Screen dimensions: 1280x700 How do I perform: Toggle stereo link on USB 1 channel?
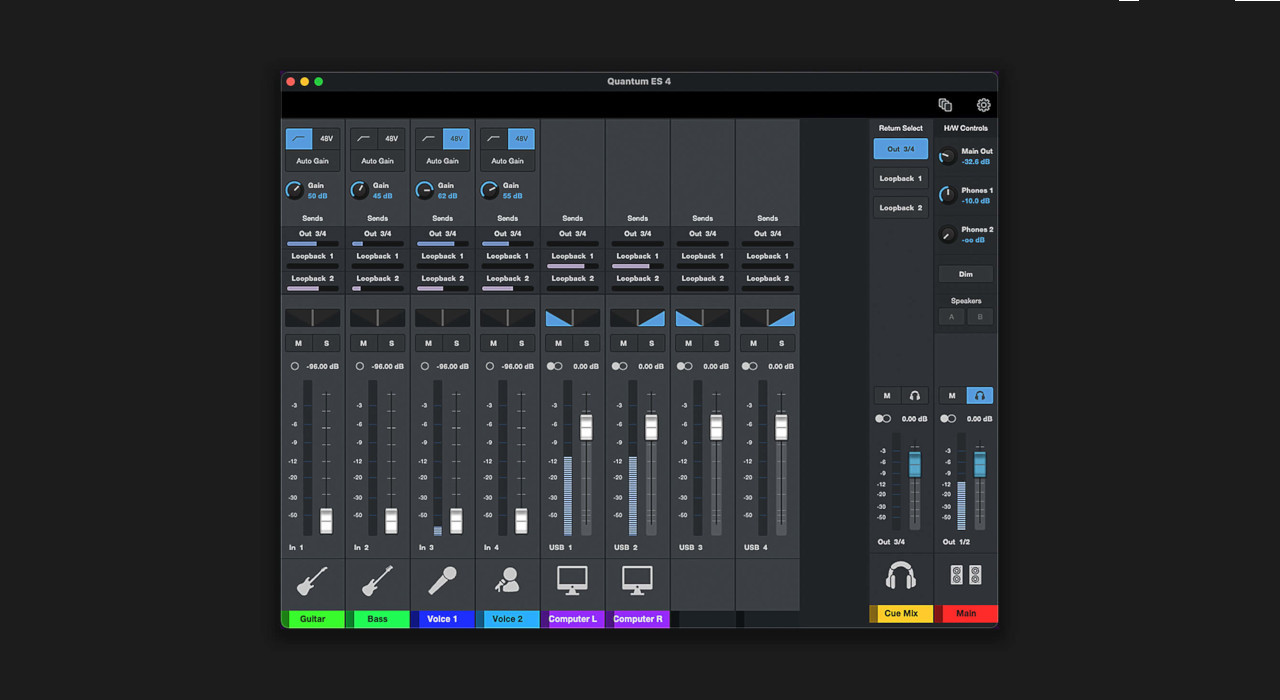click(554, 367)
